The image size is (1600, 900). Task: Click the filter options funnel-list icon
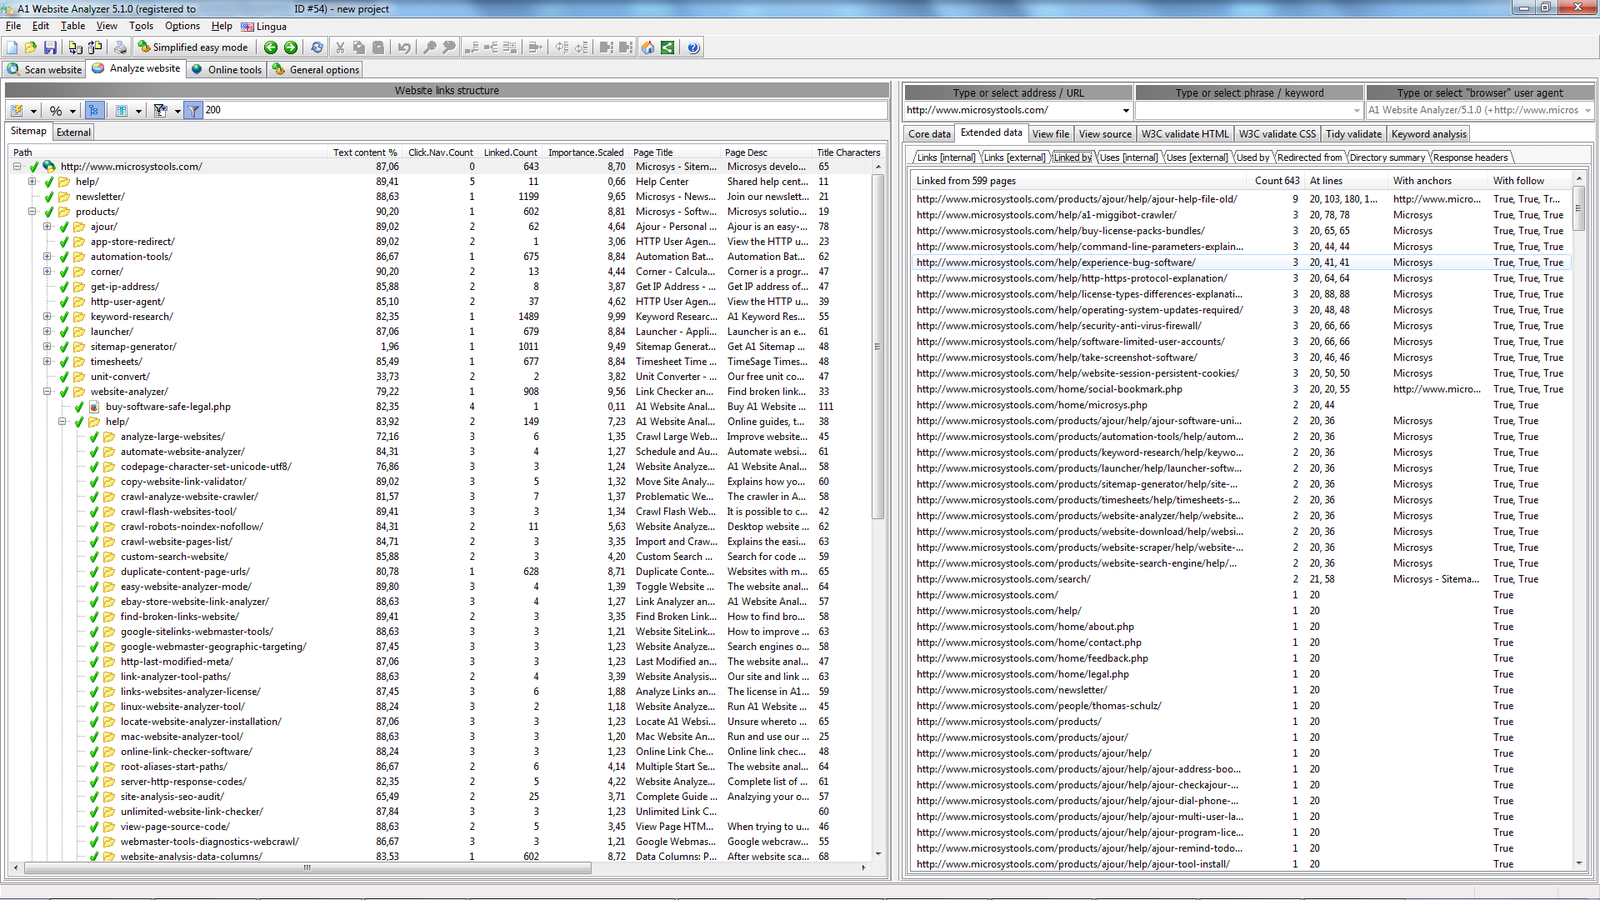(x=160, y=110)
